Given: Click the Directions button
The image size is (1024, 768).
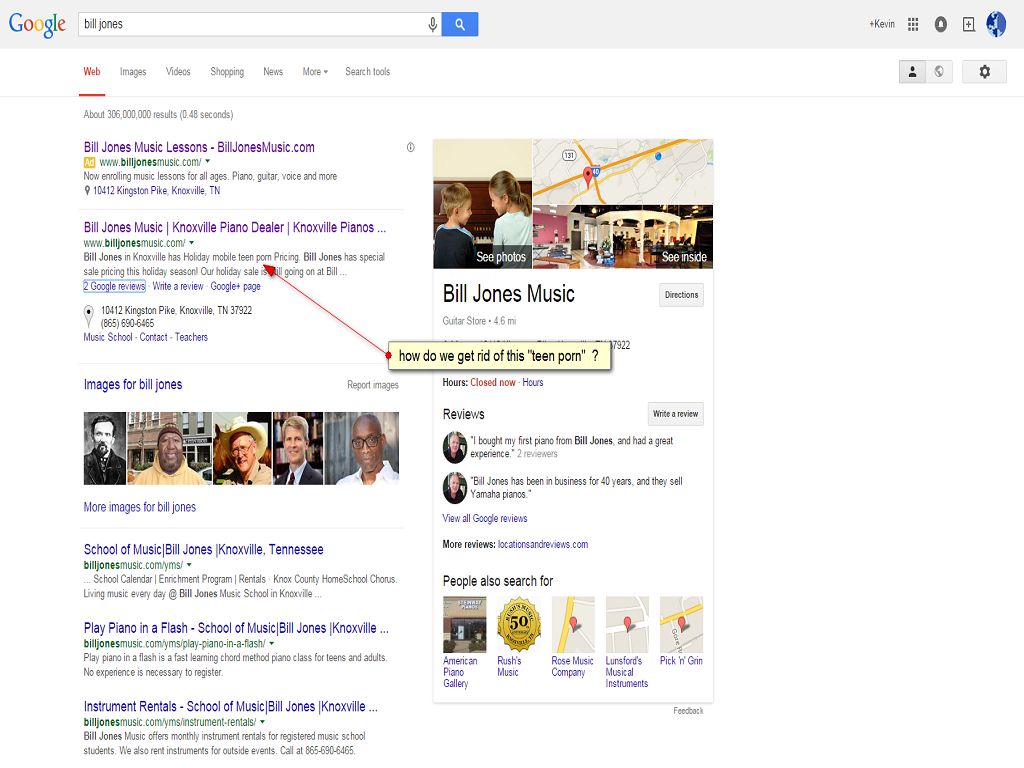Looking at the screenshot, I should 681,295.
